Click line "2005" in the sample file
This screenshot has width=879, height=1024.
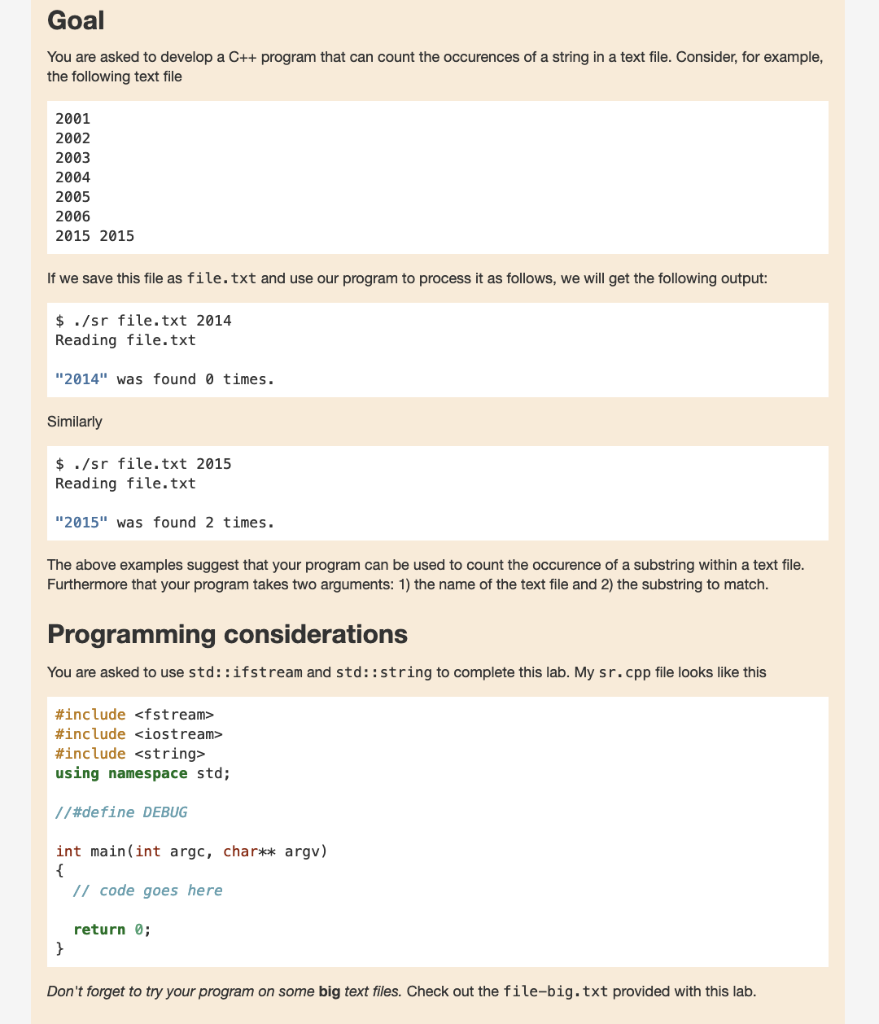72,197
